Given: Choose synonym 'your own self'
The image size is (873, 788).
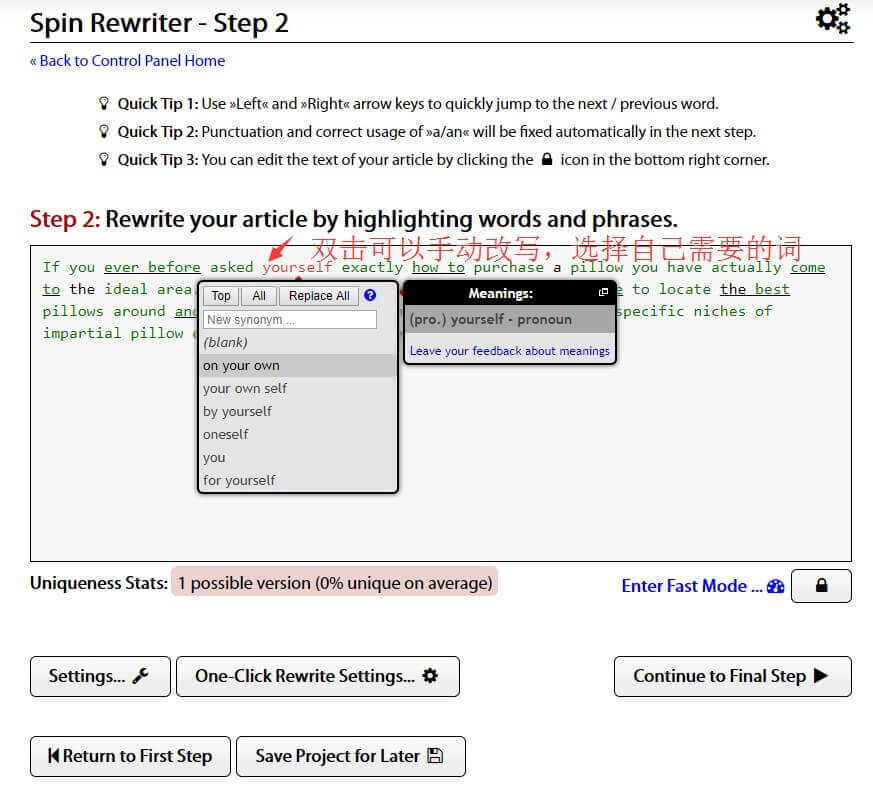Looking at the screenshot, I should (298, 389).
